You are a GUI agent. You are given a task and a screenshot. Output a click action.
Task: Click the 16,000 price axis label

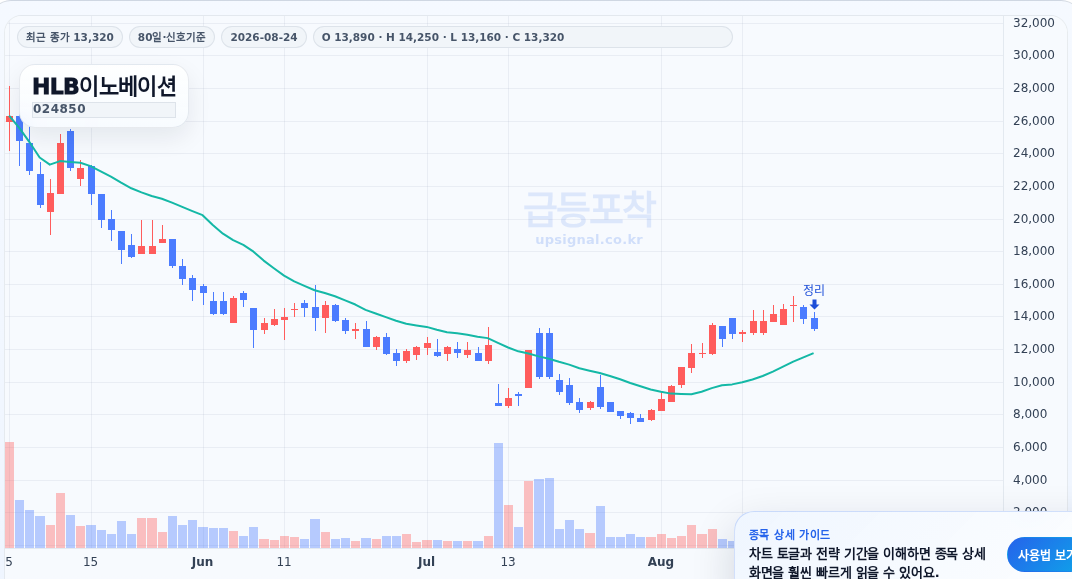(1034, 283)
